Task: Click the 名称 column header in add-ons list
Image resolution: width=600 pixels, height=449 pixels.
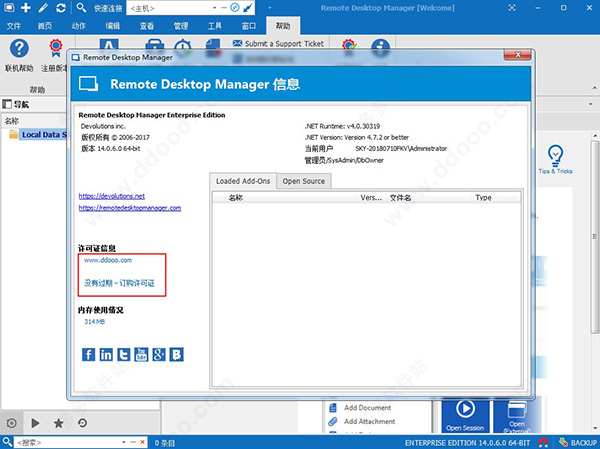Action: click(x=235, y=198)
